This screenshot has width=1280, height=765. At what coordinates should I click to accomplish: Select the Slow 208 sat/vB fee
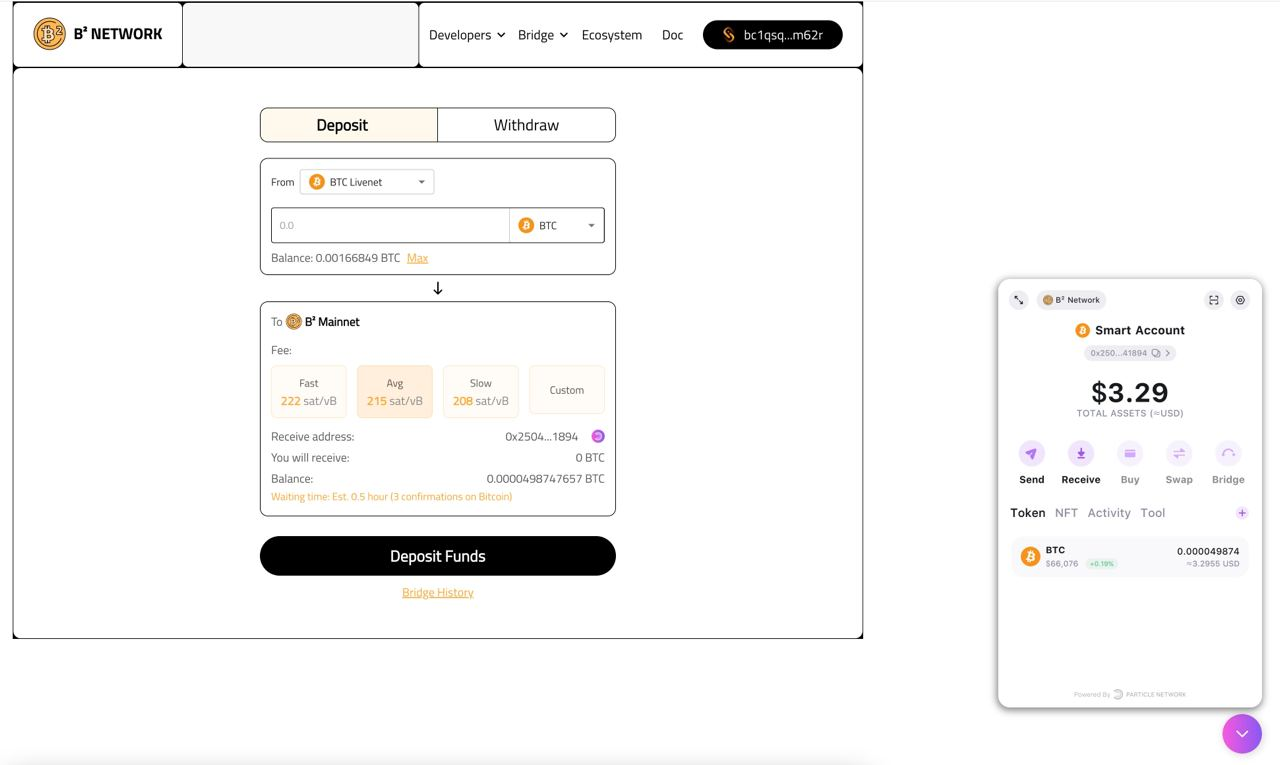[x=481, y=391]
